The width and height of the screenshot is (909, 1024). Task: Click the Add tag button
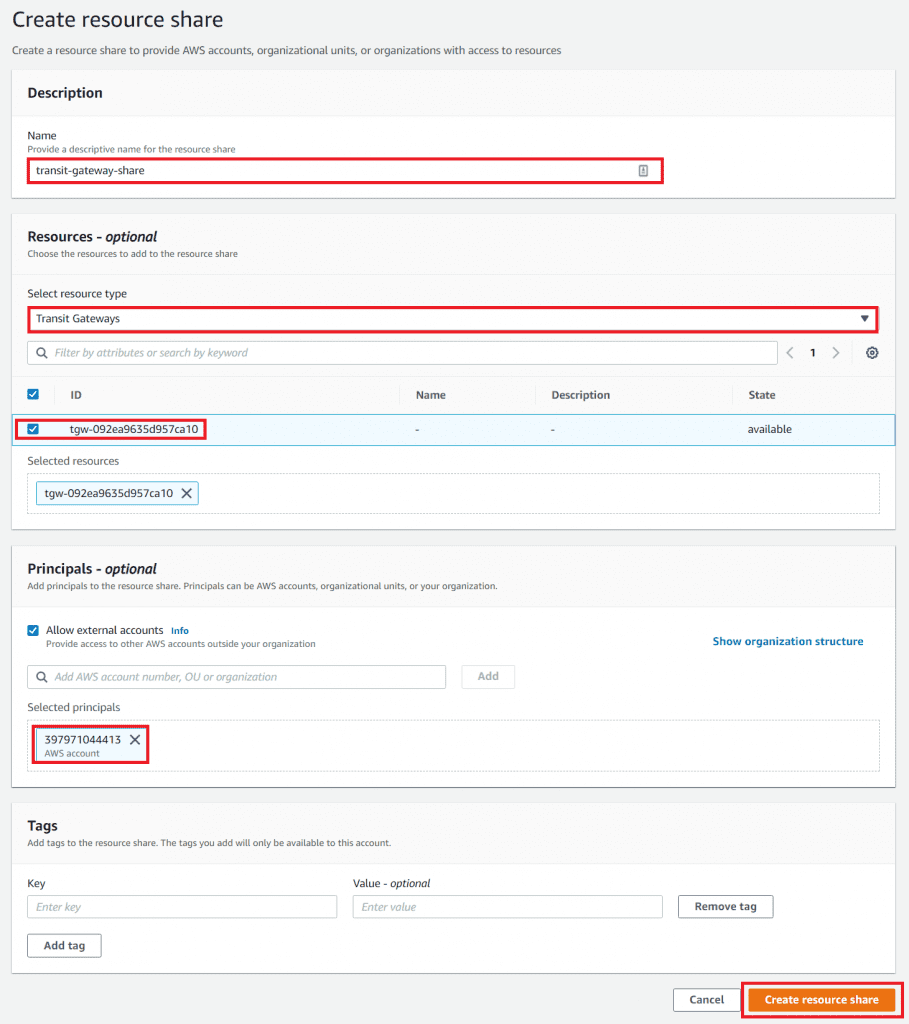[x=64, y=945]
